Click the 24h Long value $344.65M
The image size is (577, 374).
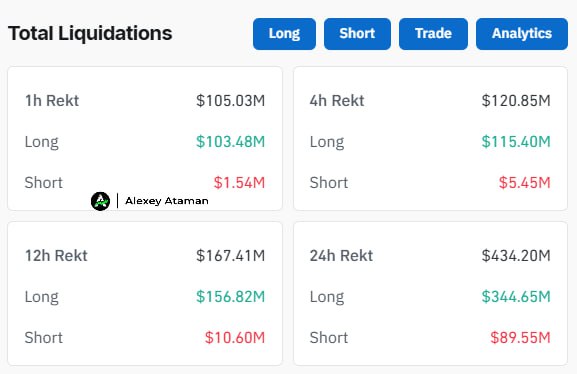point(516,297)
